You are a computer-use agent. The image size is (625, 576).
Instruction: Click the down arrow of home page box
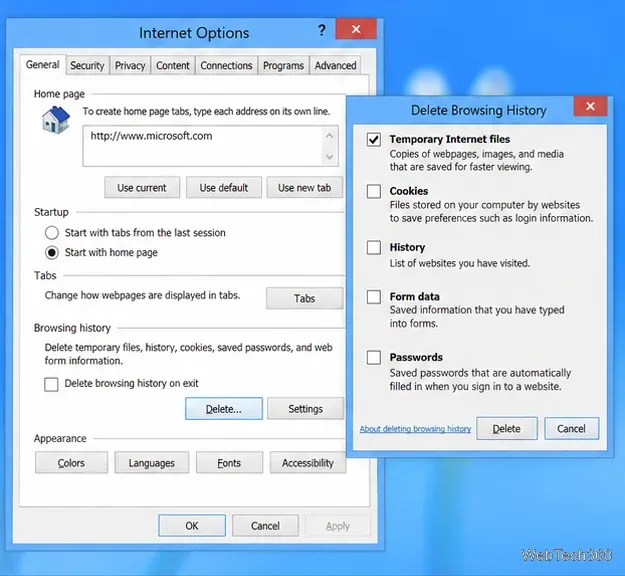coord(329,157)
